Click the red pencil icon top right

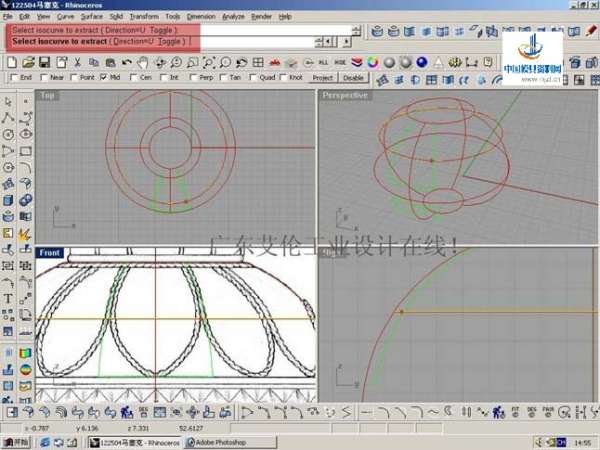pyautogui.click(x=592, y=31)
